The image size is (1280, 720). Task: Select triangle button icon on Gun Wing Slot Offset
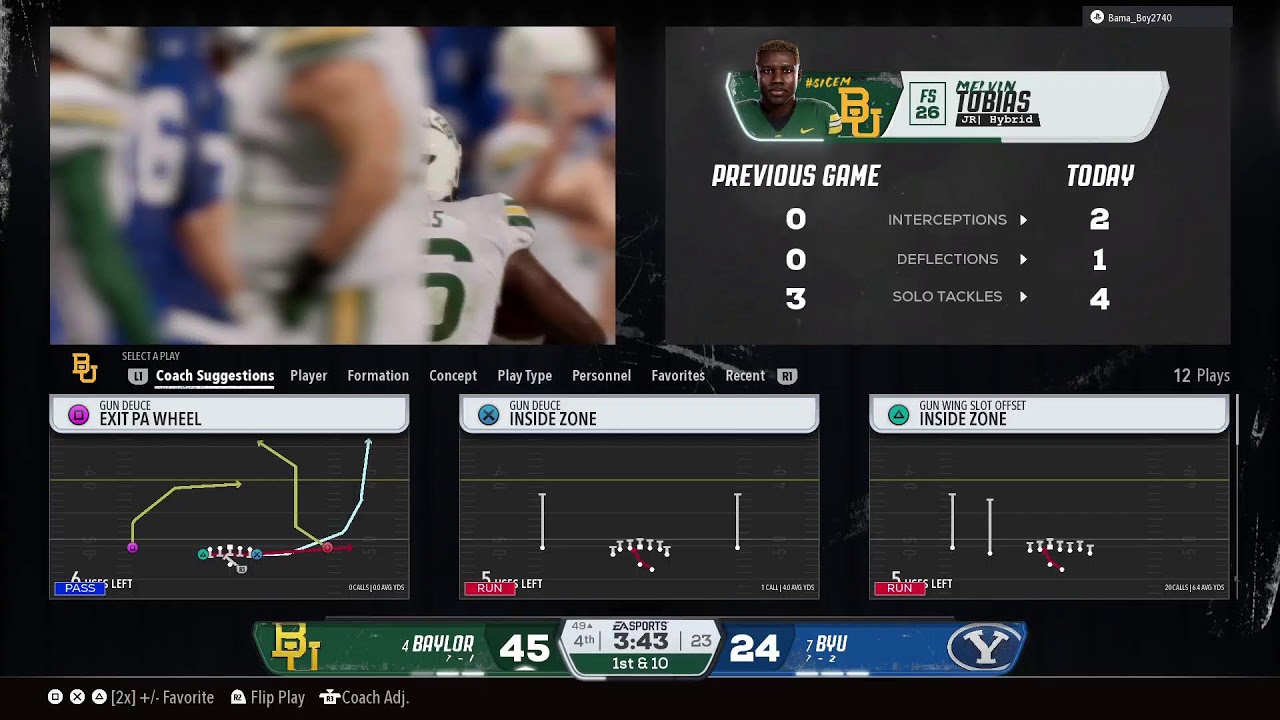[898, 414]
